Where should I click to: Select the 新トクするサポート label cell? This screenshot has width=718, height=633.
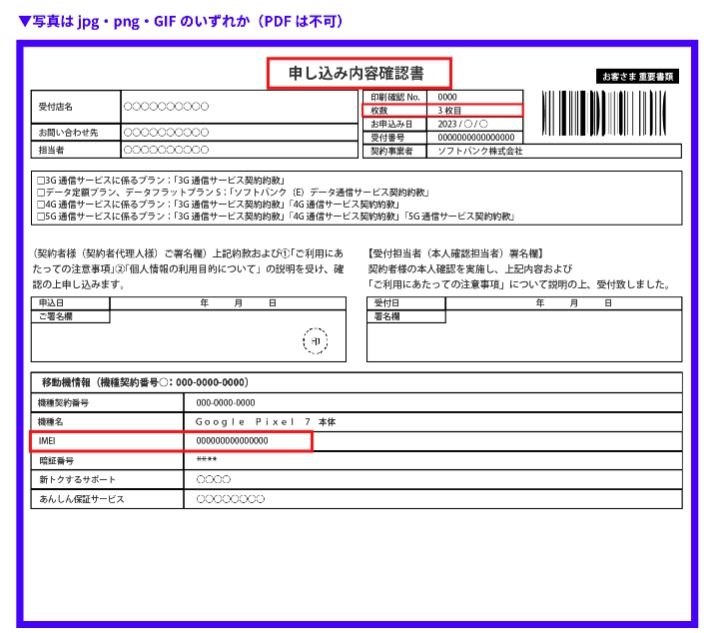tap(107, 480)
